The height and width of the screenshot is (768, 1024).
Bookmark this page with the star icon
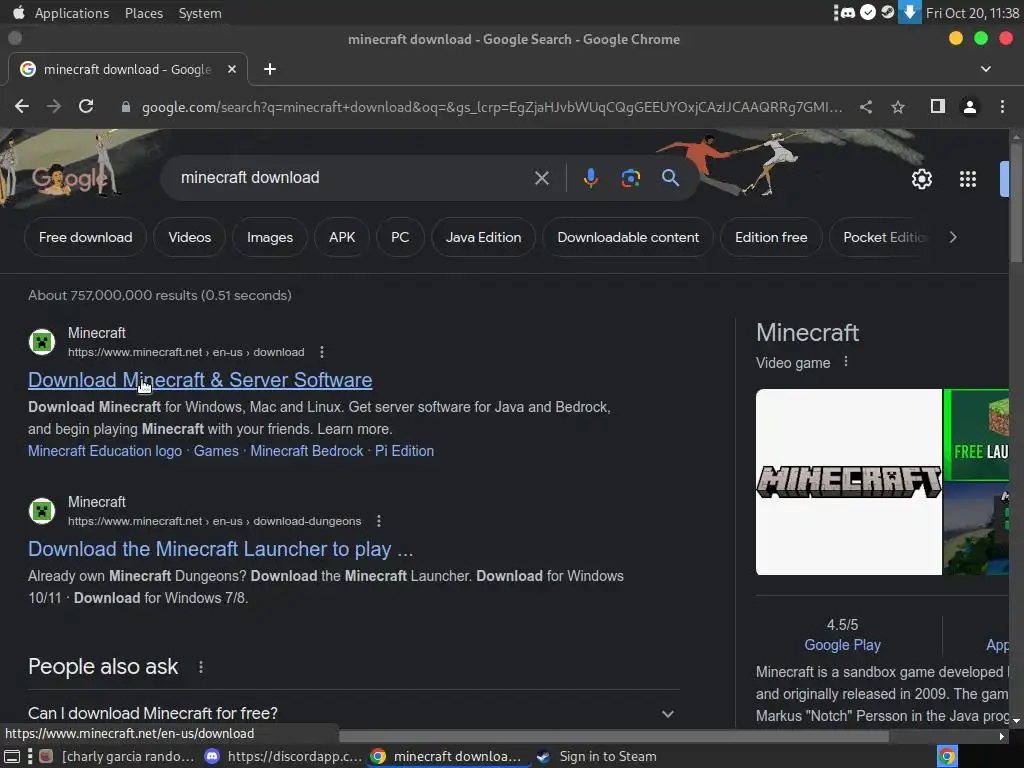898,106
